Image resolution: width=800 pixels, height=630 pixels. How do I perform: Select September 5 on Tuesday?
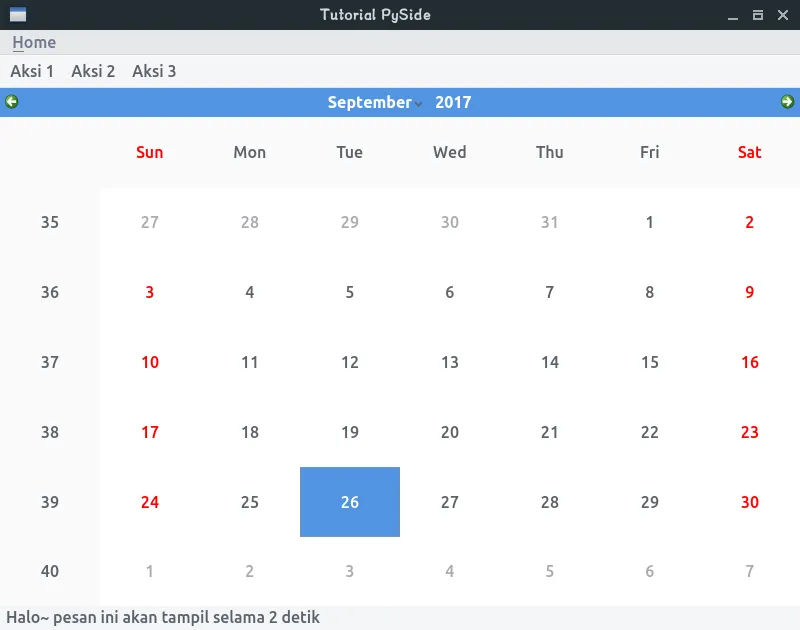(x=349, y=292)
